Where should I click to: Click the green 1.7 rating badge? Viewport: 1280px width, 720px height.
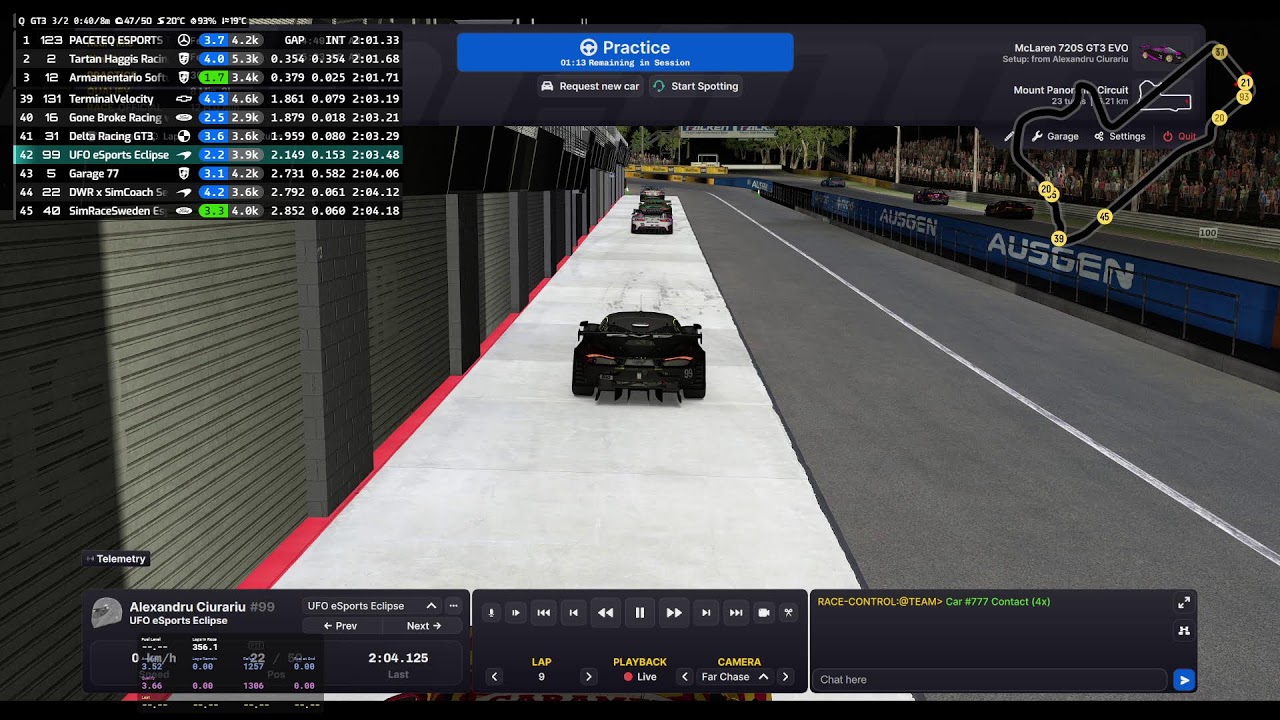[x=213, y=78]
